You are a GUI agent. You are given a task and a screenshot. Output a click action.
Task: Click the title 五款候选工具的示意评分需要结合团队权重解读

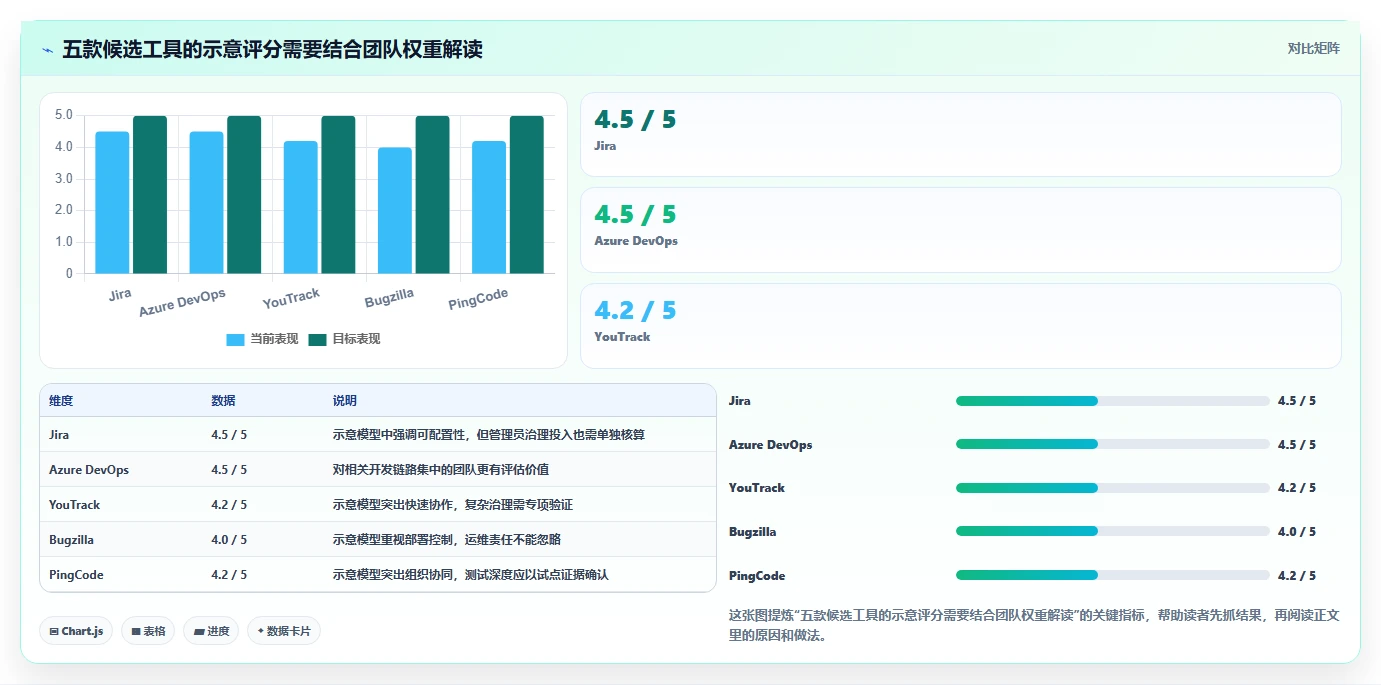pyautogui.click(x=273, y=49)
